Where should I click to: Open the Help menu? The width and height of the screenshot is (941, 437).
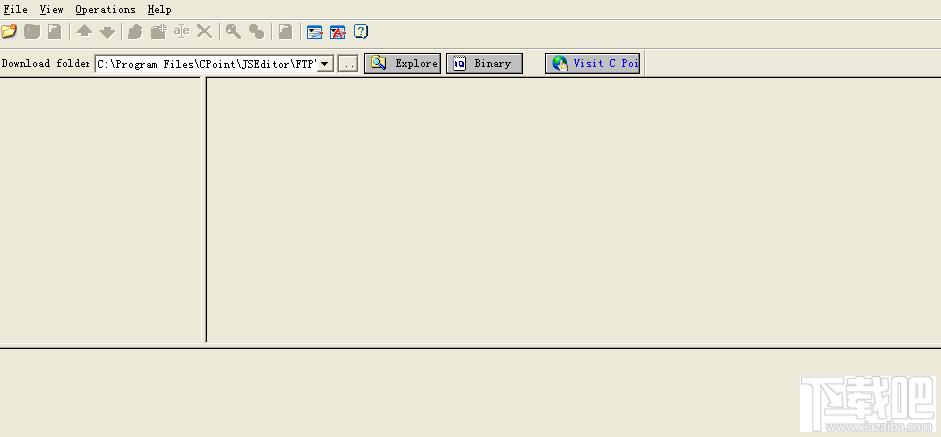click(x=160, y=10)
